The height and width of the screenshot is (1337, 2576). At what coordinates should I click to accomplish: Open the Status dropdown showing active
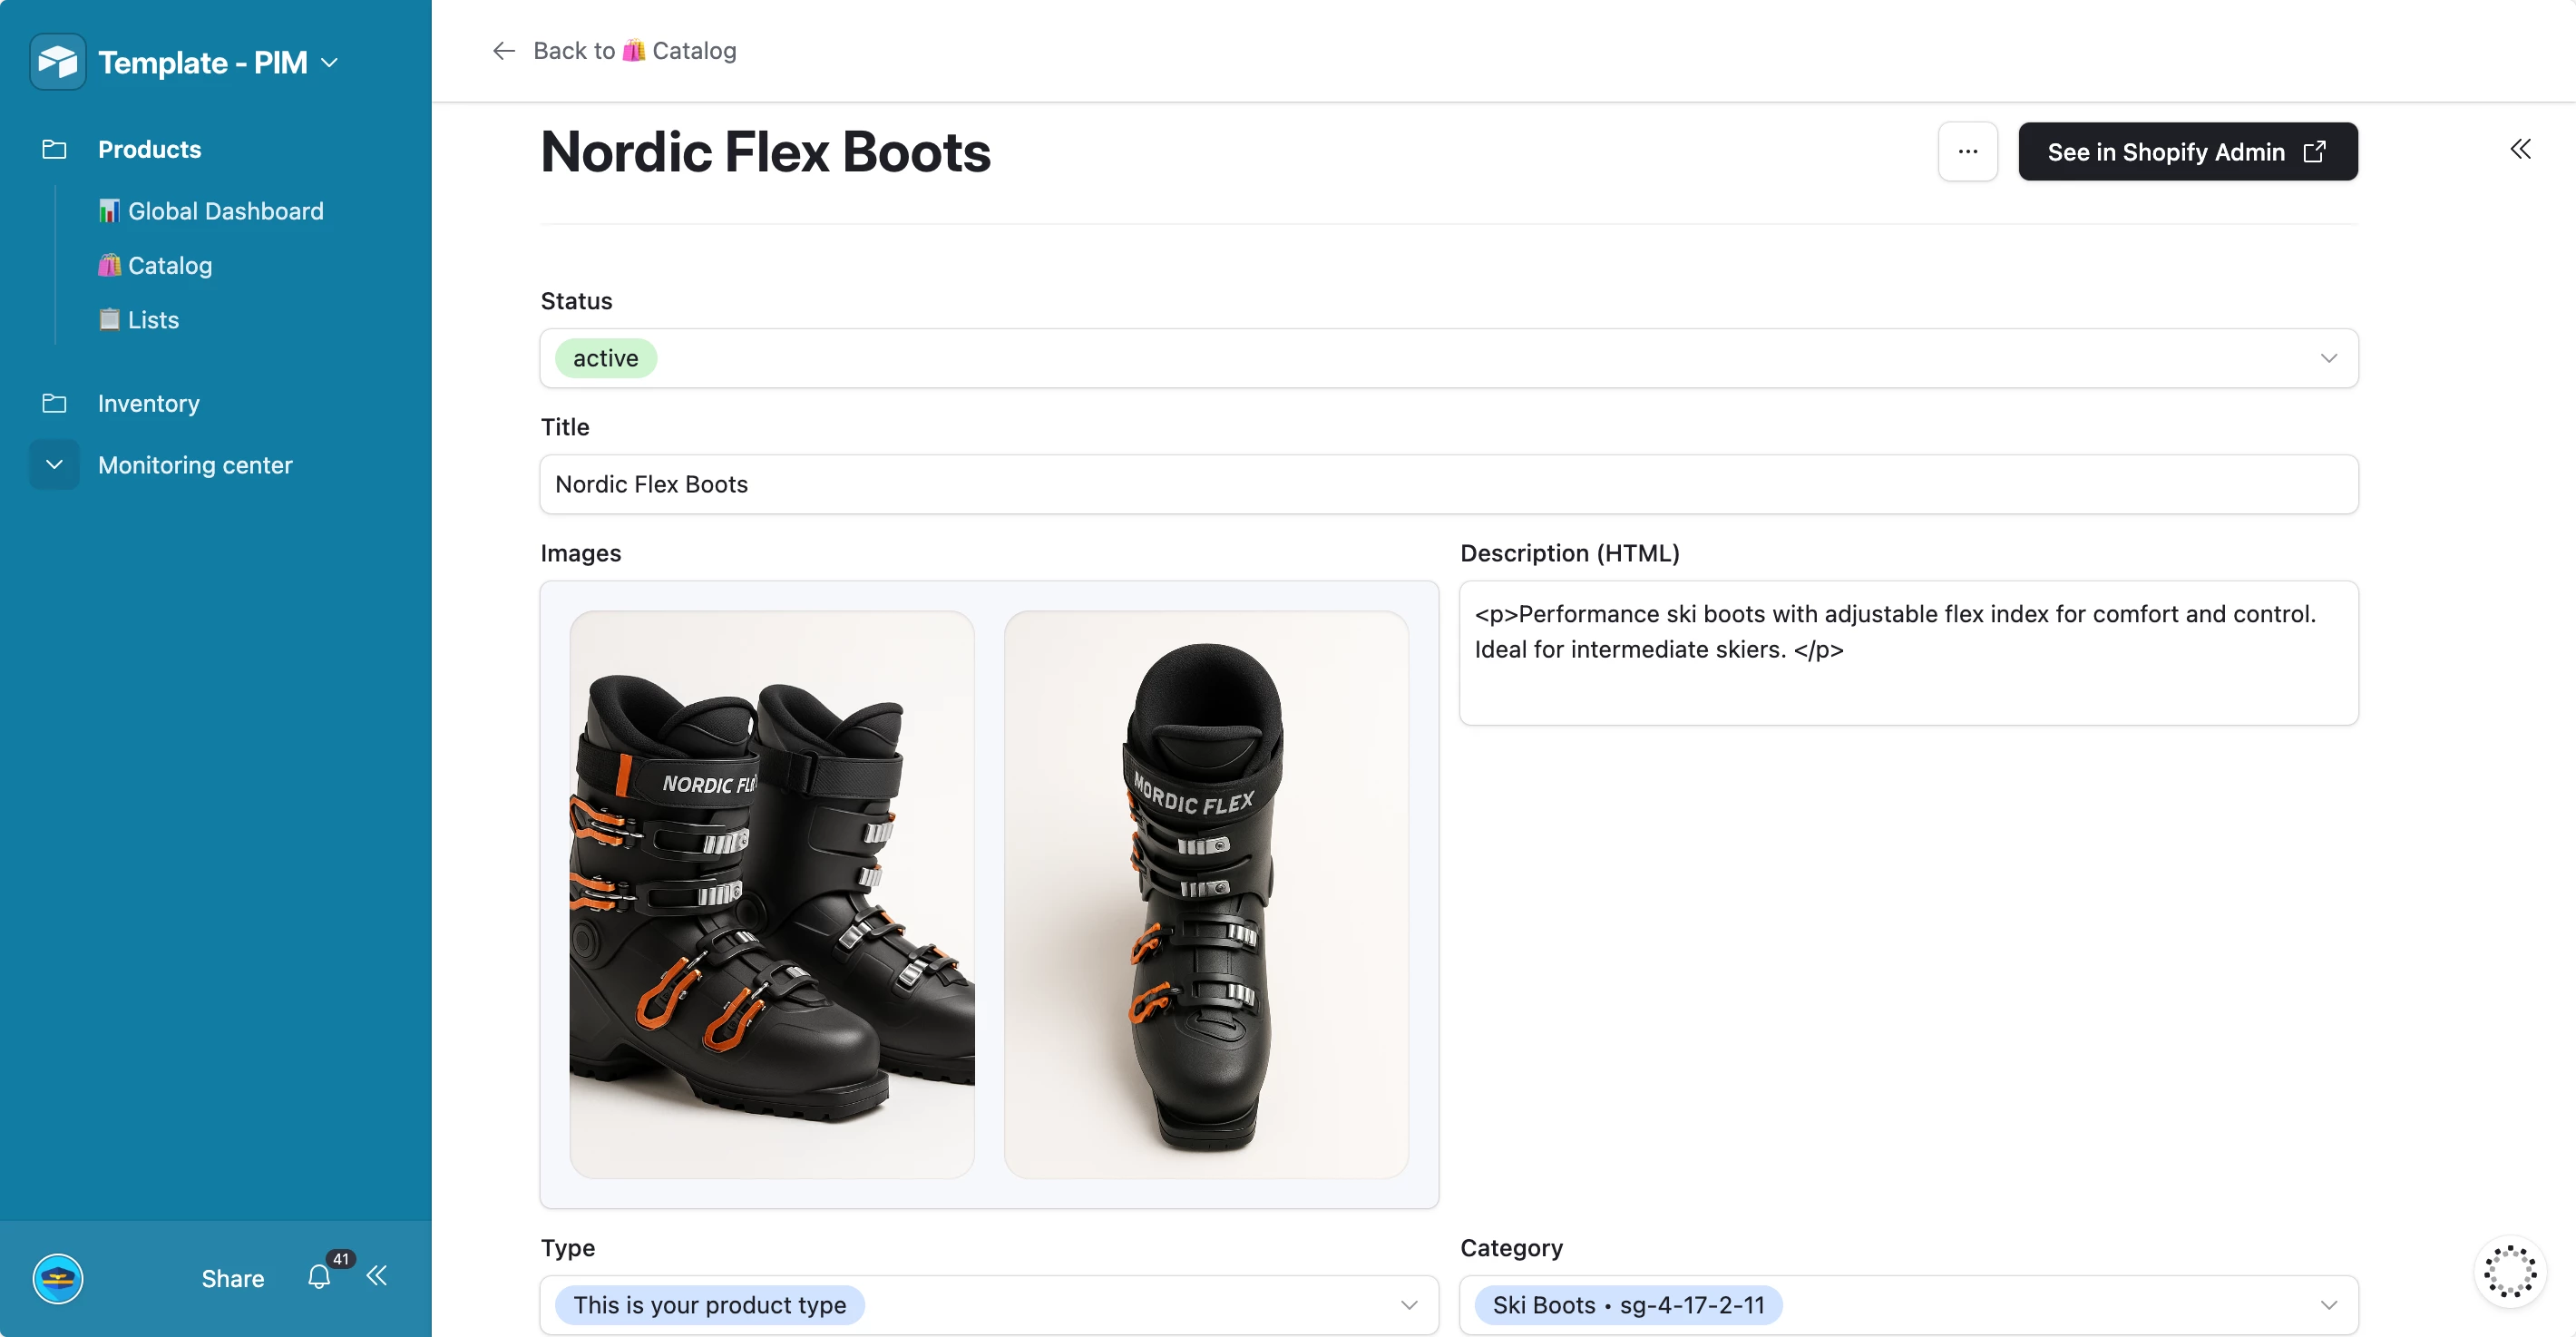coord(2328,358)
